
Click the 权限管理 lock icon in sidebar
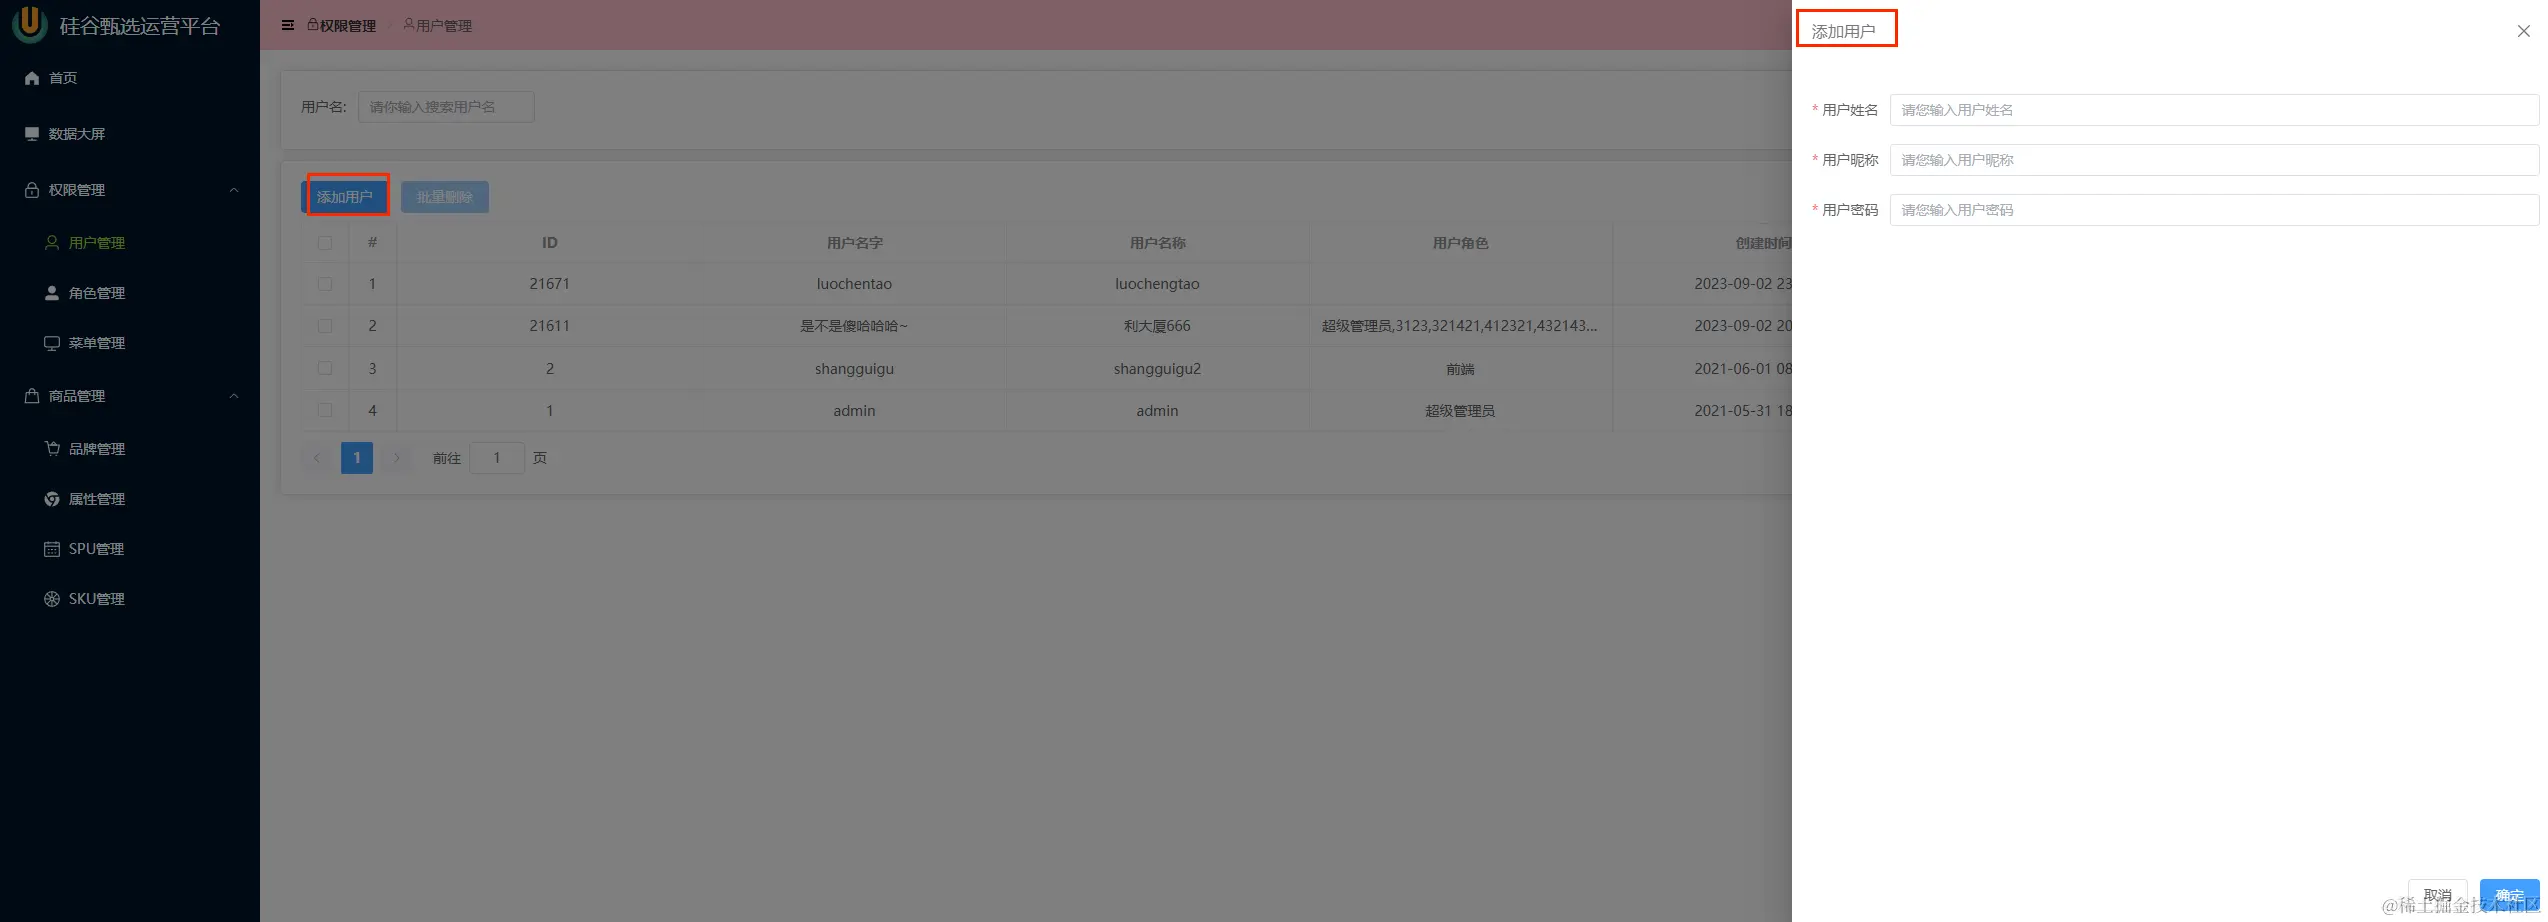point(32,189)
